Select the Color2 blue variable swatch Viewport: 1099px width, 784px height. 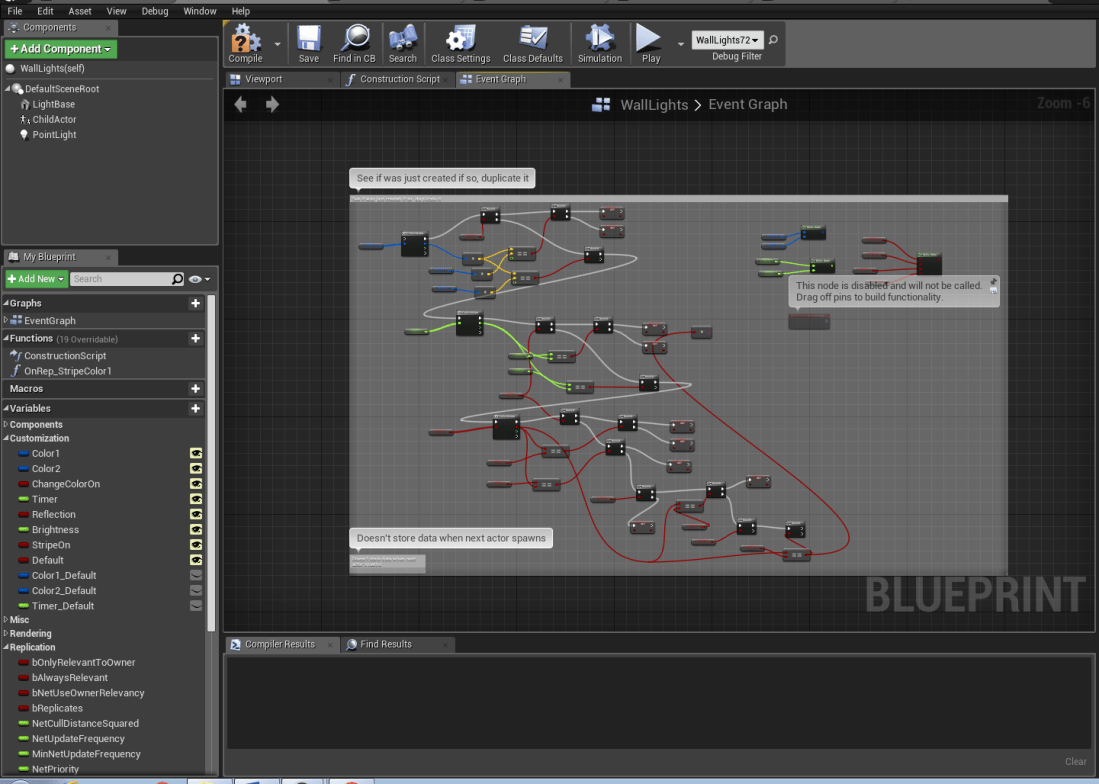(23, 469)
